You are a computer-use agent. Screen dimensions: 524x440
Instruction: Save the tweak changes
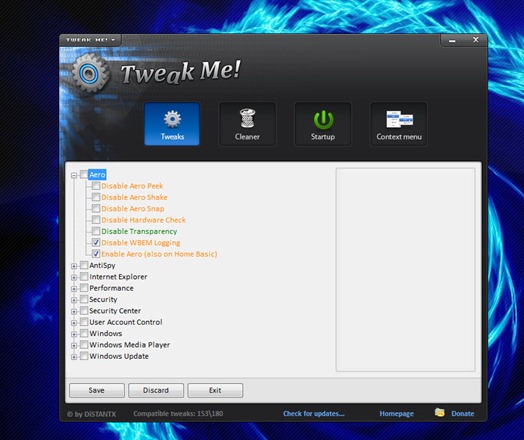click(97, 390)
